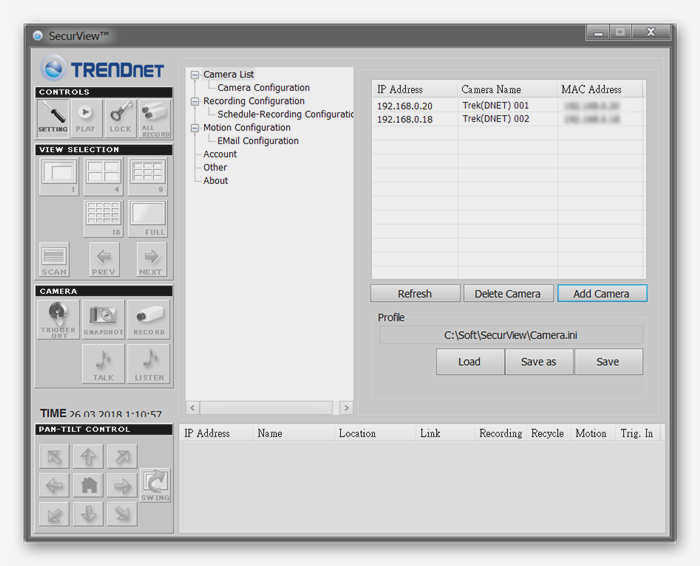Move camera up-right diagonally
The height and width of the screenshot is (566, 700).
click(122, 456)
